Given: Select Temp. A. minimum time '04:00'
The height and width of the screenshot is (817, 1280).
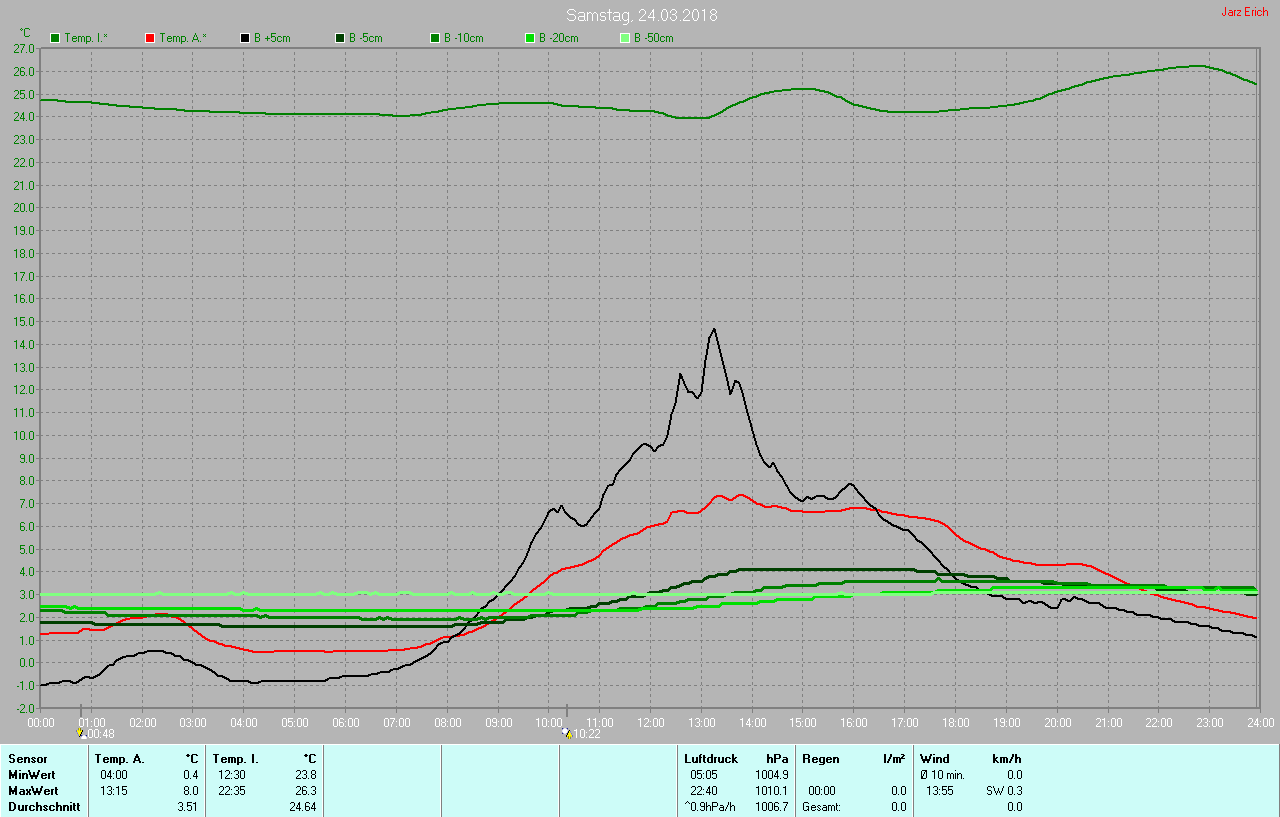Looking at the screenshot, I should [114, 775].
